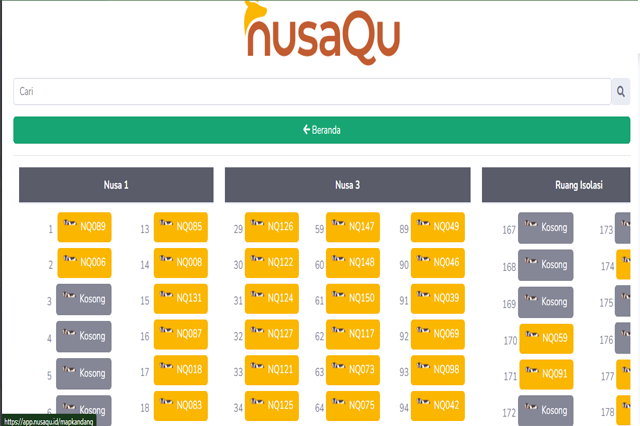Select empty Kosong stall 5
The image size is (640, 426).
(x=84, y=373)
